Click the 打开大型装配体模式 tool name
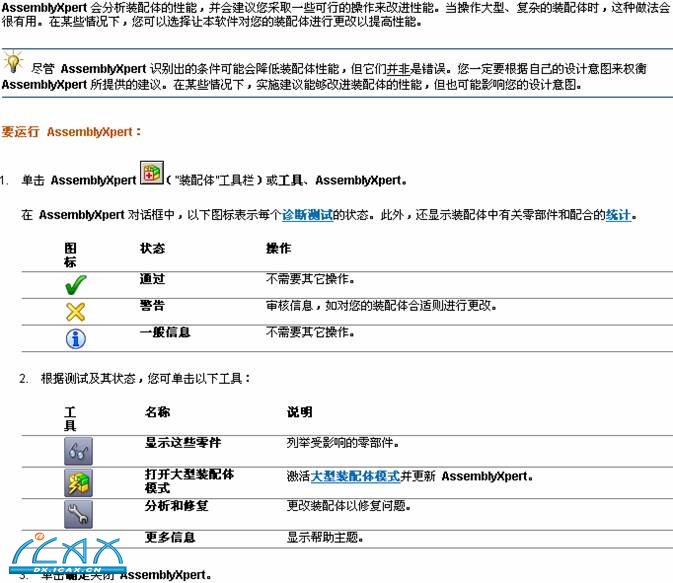Screen dimensions: 673x583 click(189, 481)
